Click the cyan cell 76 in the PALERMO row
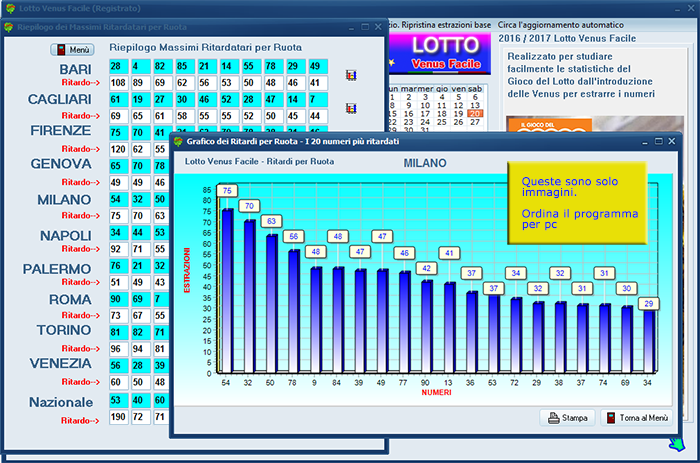700x463 pixels. pyautogui.click(x=119, y=266)
